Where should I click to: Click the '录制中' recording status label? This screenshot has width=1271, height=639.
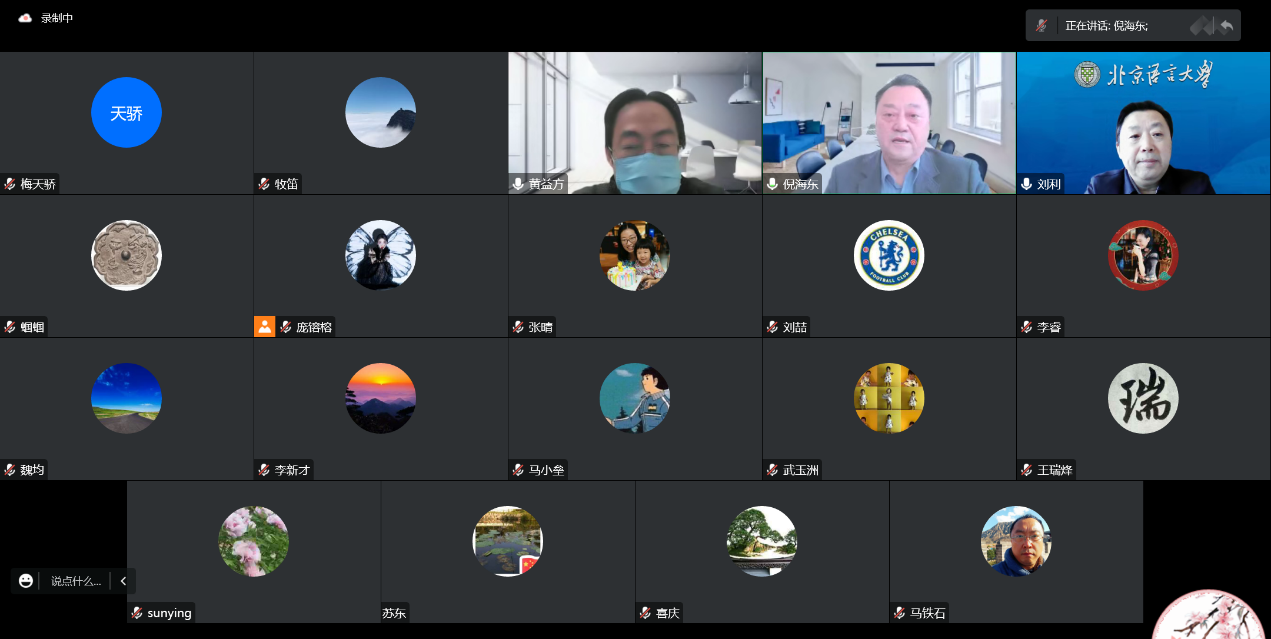click(x=57, y=18)
